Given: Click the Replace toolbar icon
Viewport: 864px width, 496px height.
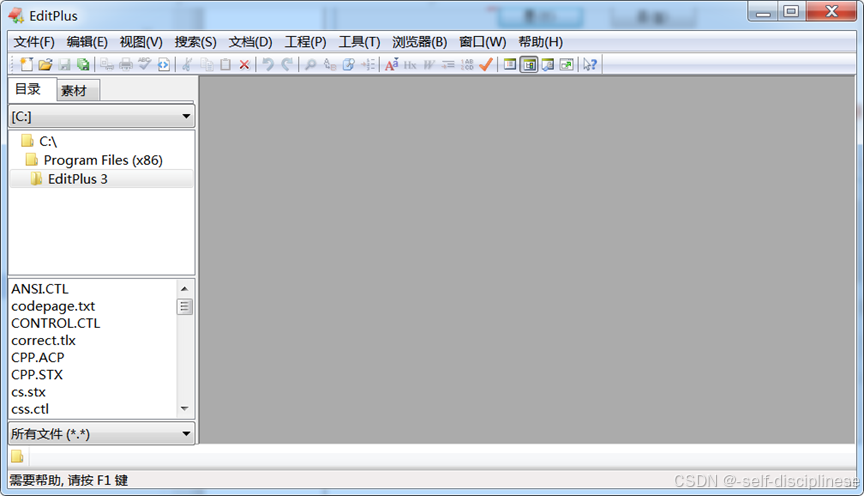Looking at the screenshot, I should [x=330, y=64].
